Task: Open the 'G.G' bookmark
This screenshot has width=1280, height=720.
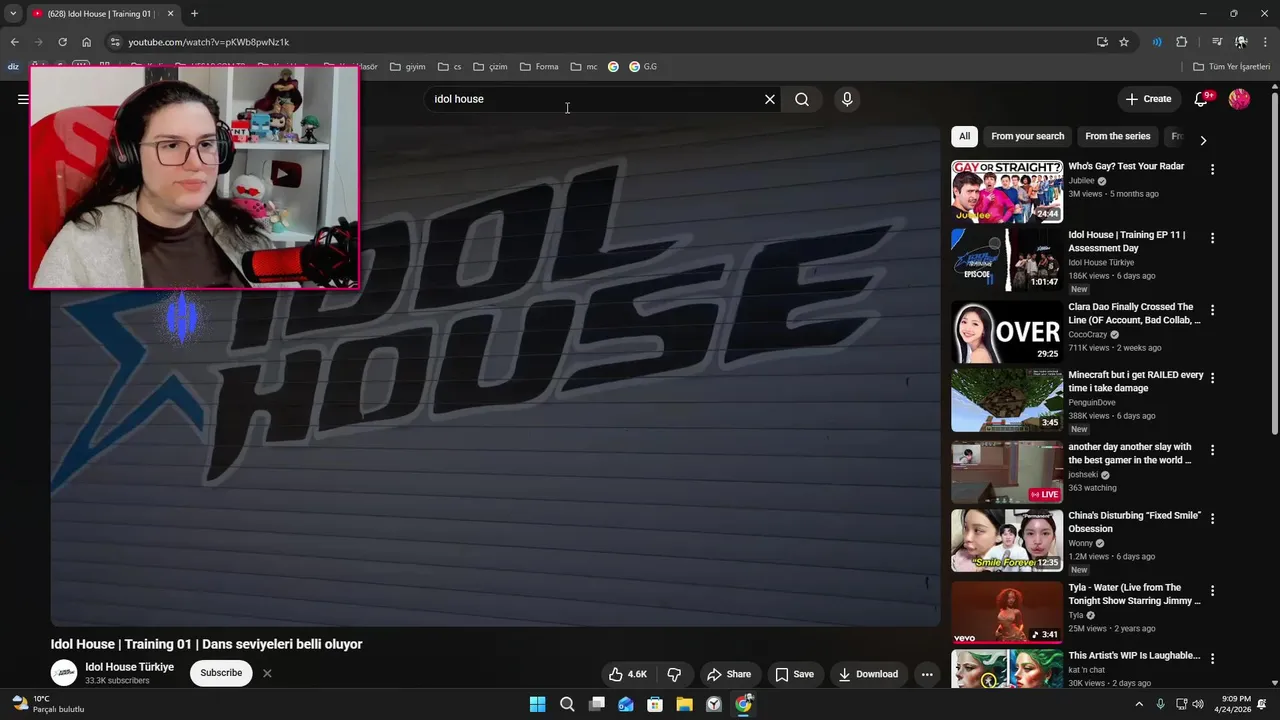Action: pos(643,67)
